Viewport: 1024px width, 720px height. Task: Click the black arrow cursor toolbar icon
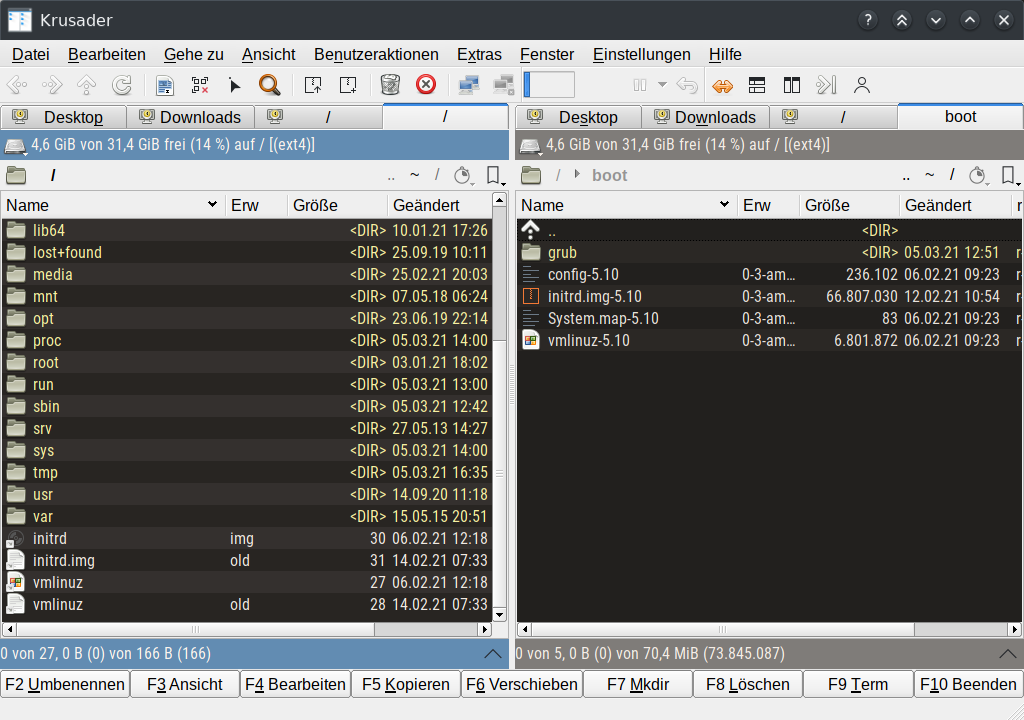[234, 85]
